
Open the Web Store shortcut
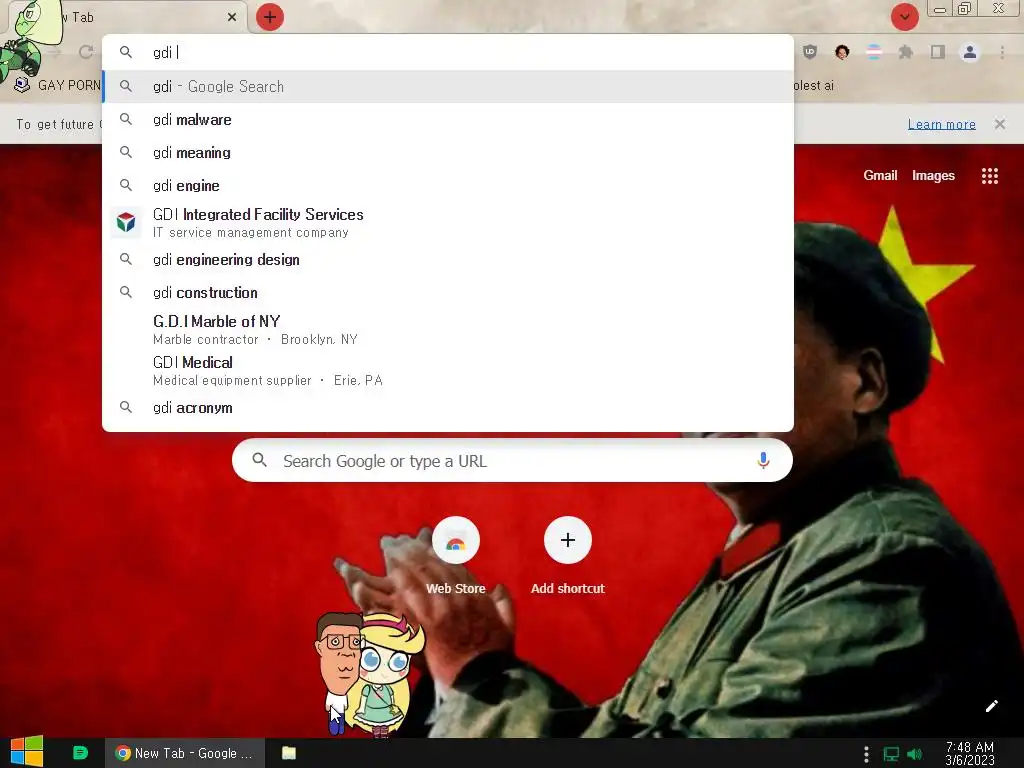(x=455, y=556)
